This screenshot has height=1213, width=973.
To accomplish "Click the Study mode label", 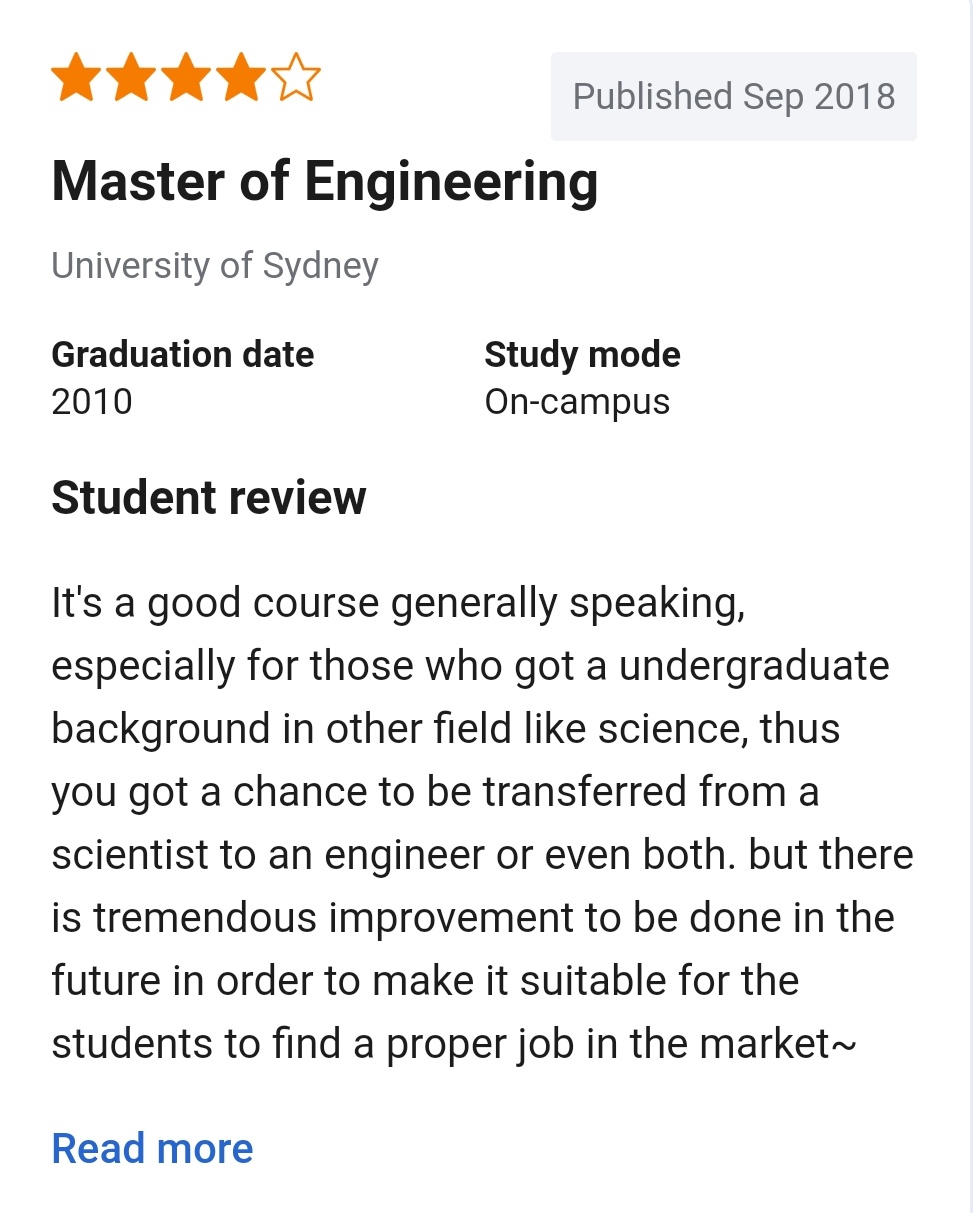I will pyautogui.click(x=582, y=354).
